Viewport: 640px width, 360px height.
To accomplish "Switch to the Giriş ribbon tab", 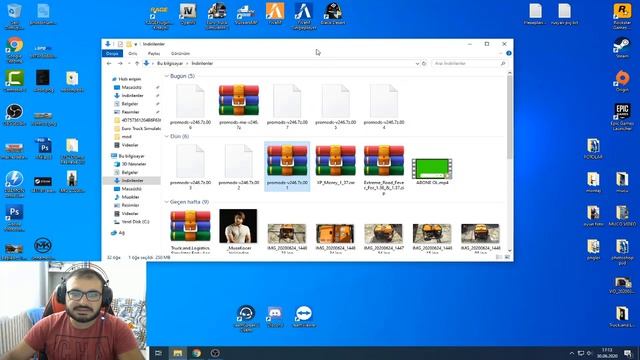I will pyautogui.click(x=133, y=53).
